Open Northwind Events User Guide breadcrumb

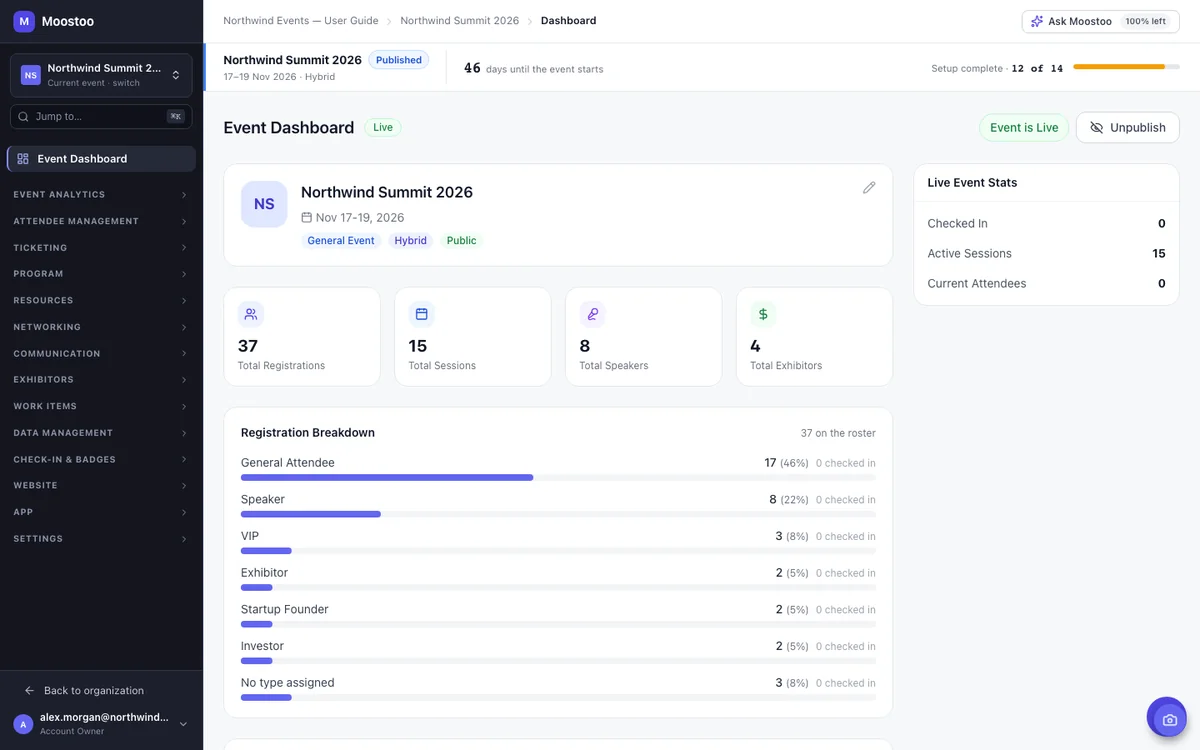pyautogui.click(x=301, y=20)
